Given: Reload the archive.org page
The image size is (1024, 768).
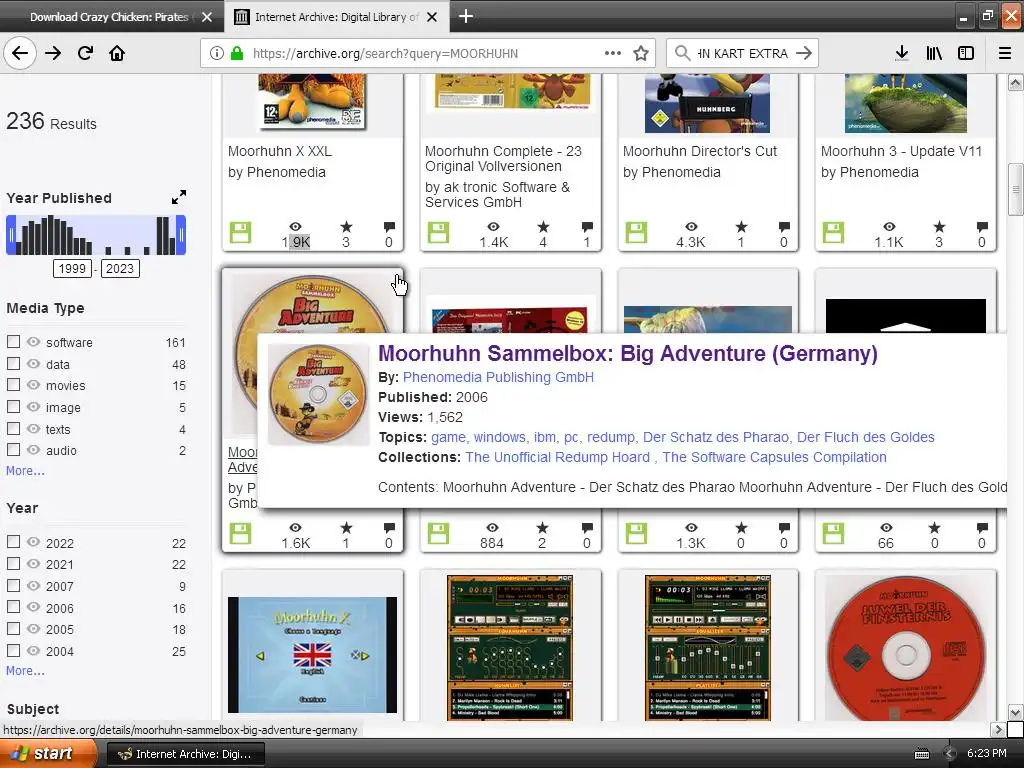Looking at the screenshot, I should (x=86, y=54).
